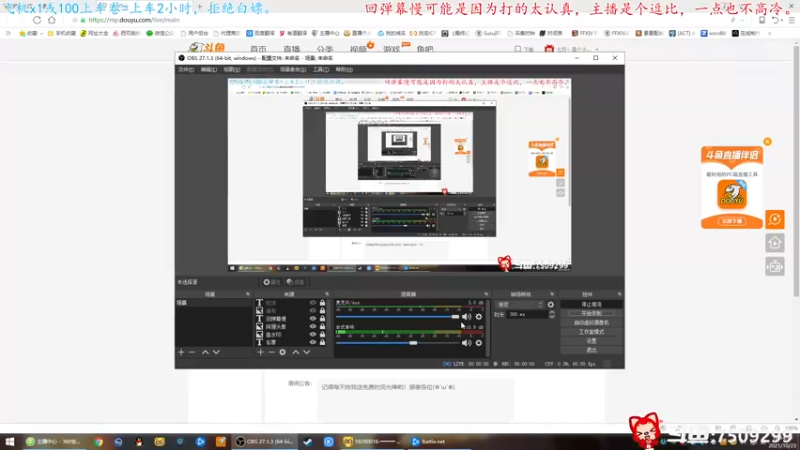Open Chrome from the taskbar
Viewport: 800px width, 450px height.
coord(98,441)
